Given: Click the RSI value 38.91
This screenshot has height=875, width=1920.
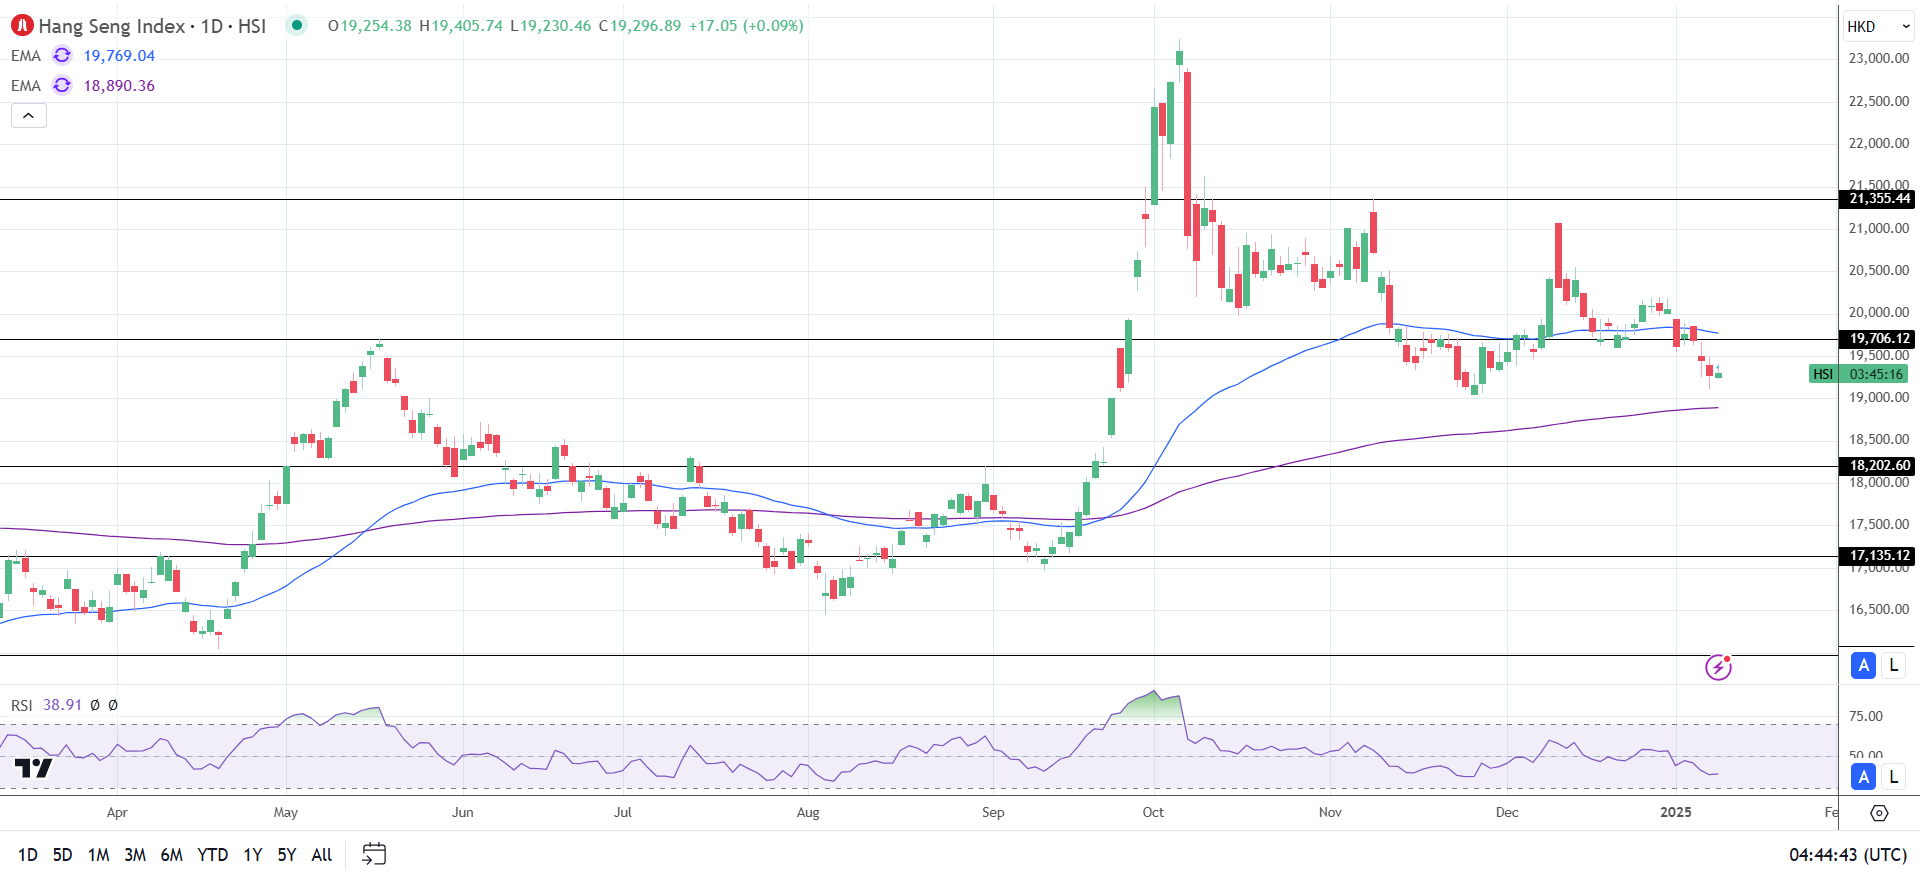Looking at the screenshot, I should (62, 705).
